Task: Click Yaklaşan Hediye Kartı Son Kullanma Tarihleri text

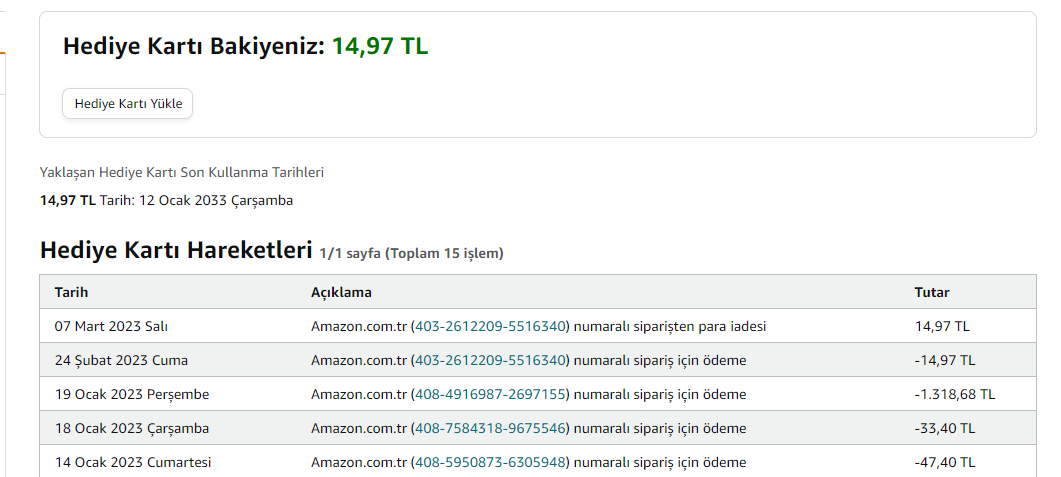Action: 181,172
